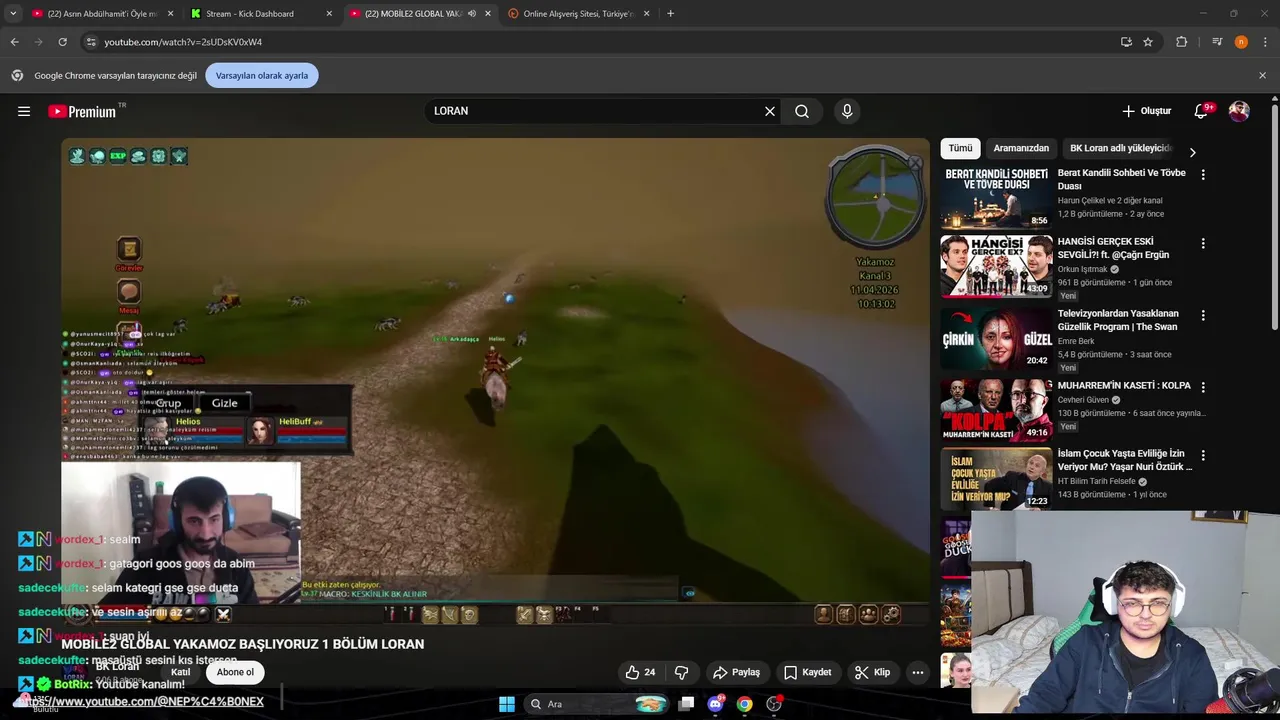
Task: Dismiss the default browser infobar
Action: click(1262, 75)
